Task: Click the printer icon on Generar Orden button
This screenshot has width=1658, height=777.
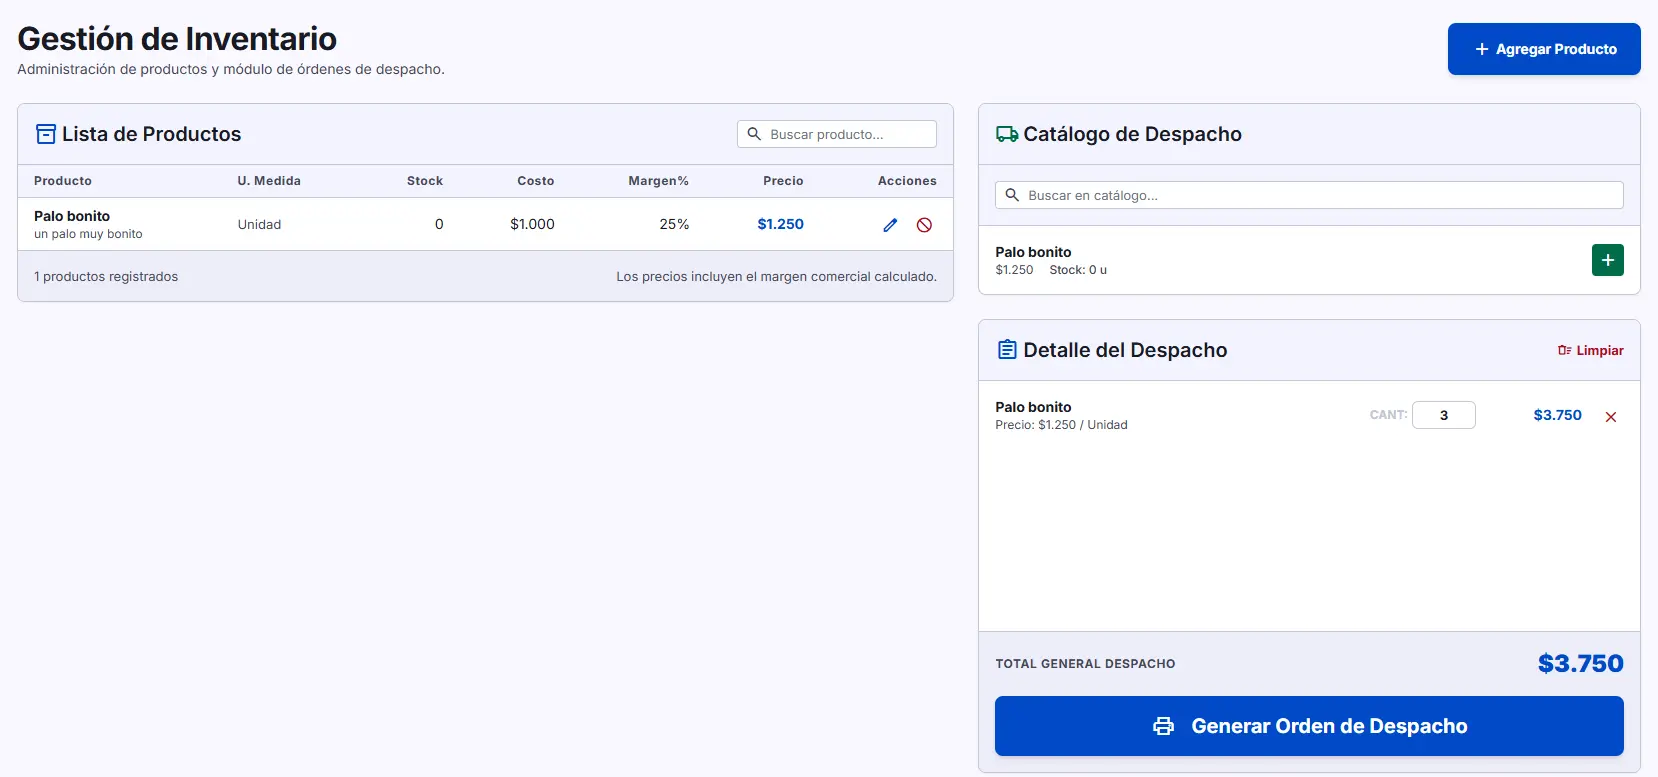Action: coord(1163,726)
